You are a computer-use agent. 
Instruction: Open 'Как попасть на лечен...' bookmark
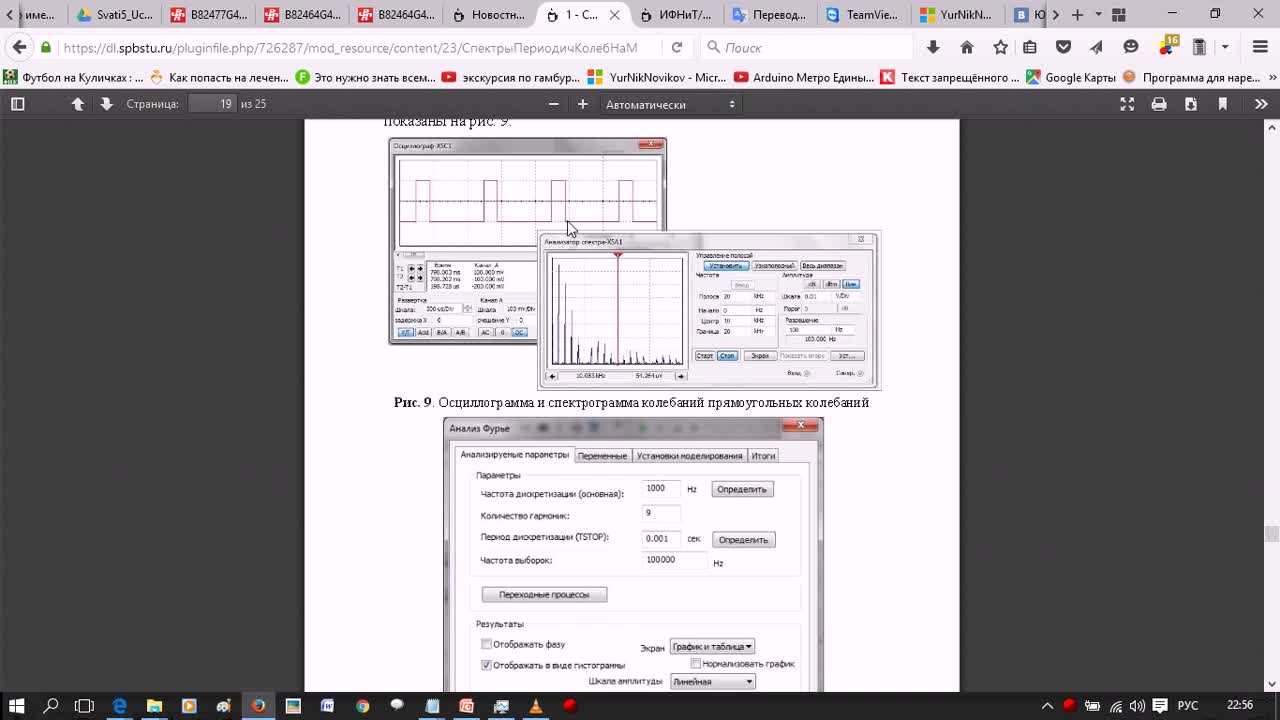point(220,77)
